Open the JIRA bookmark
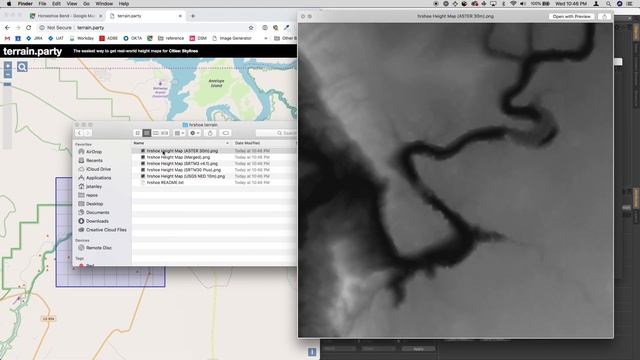The image size is (640, 360). [34, 38]
